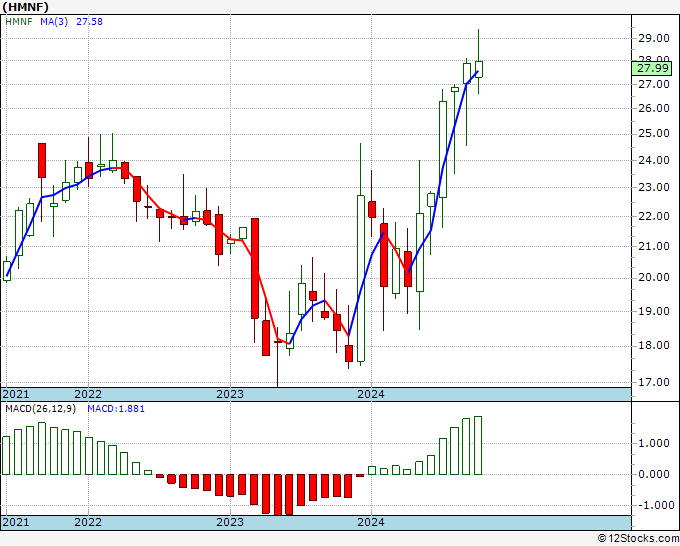Viewport: 680px width, 546px height.
Task: Click the first green MACD bar at 2021
Action: click(6, 455)
